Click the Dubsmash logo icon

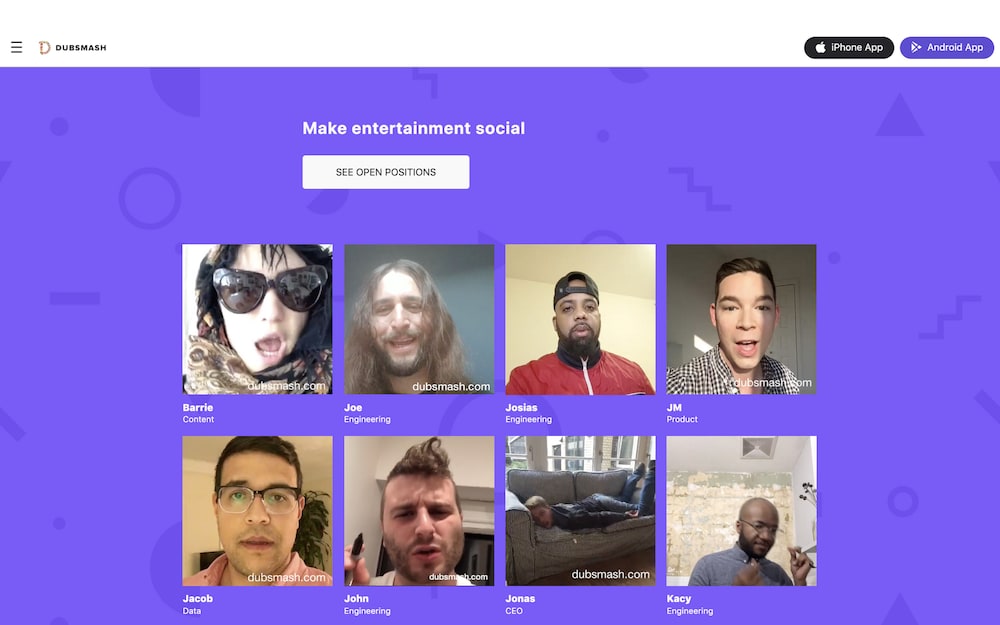[44, 48]
